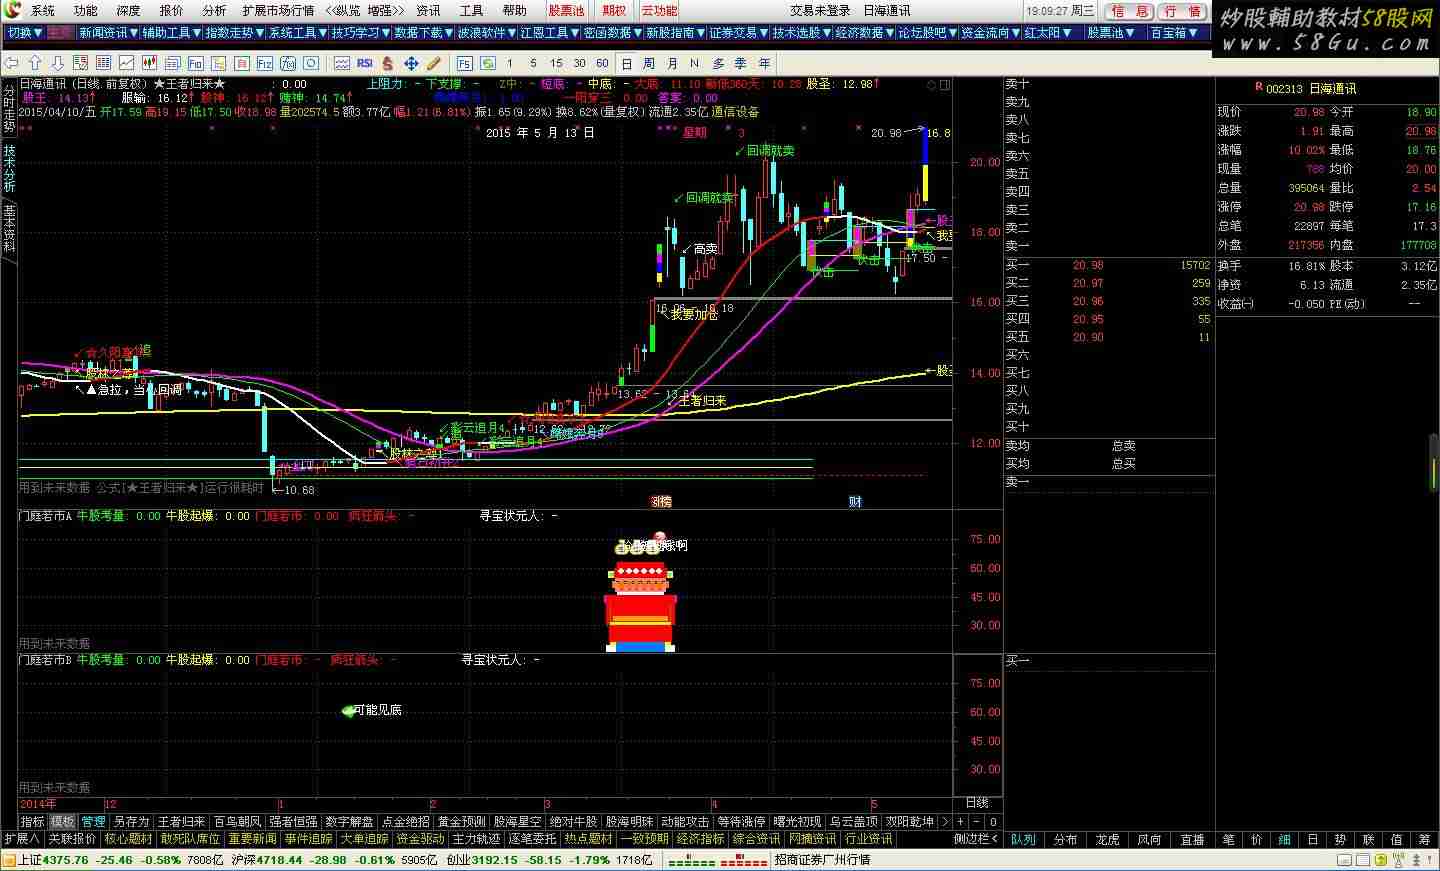
Task: Click the Fin info toolbar icon
Action: (x=195, y=63)
